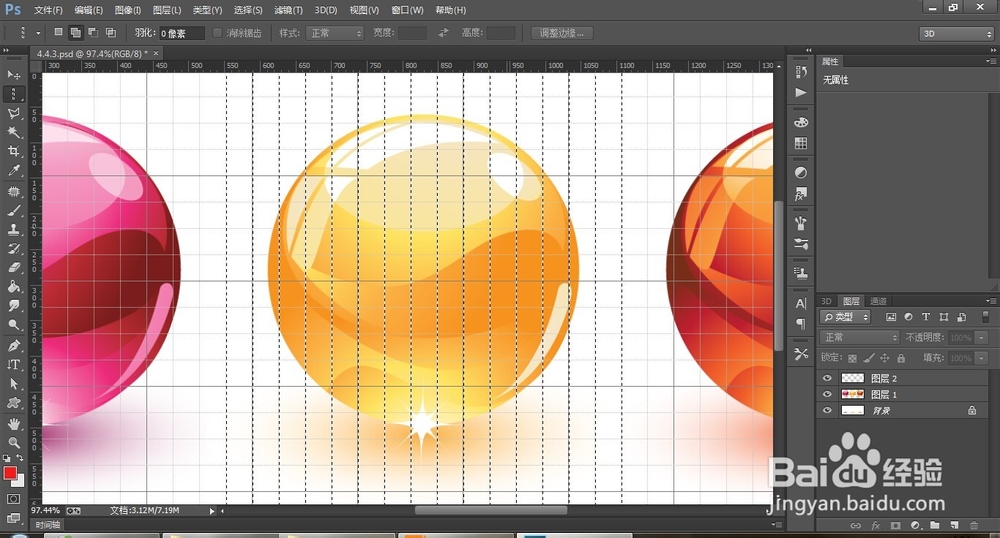Open the 属性 panel flyout menu
The height and width of the screenshot is (538, 1000).
click(x=990, y=61)
